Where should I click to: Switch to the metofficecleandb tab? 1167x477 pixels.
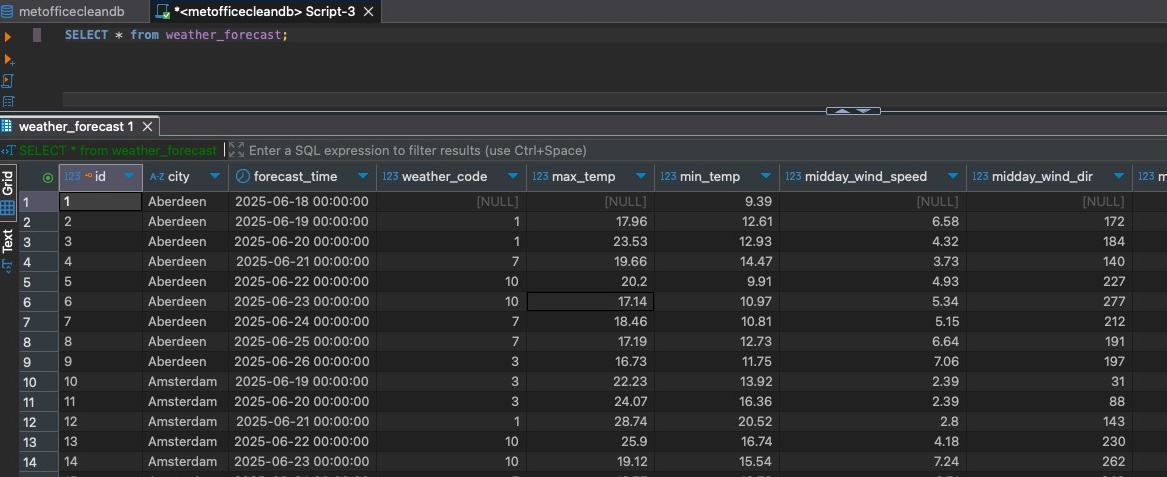click(x=71, y=12)
